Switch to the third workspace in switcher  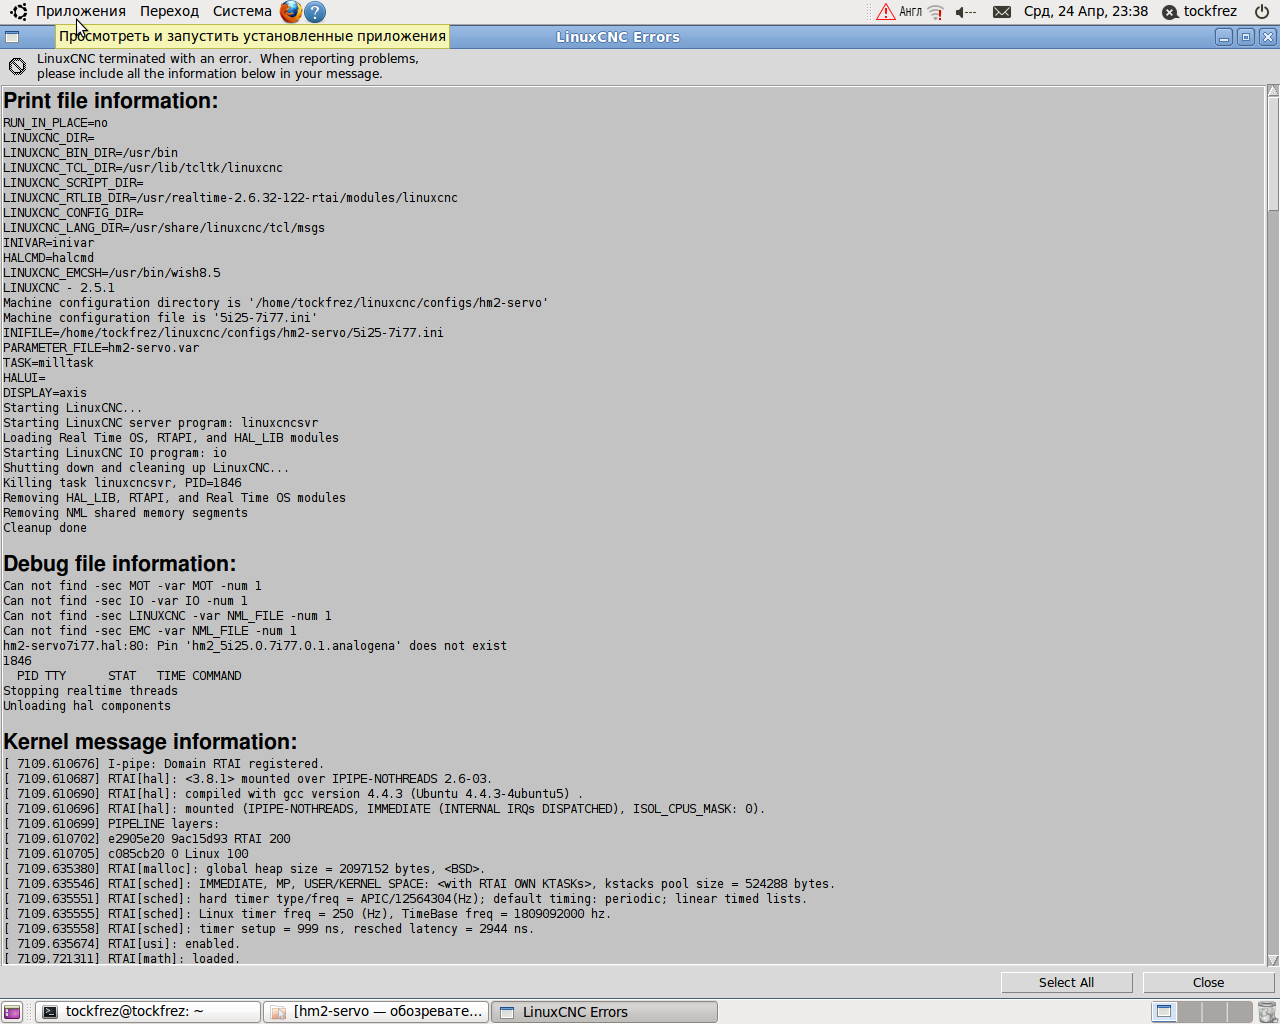coord(1214,1012)
